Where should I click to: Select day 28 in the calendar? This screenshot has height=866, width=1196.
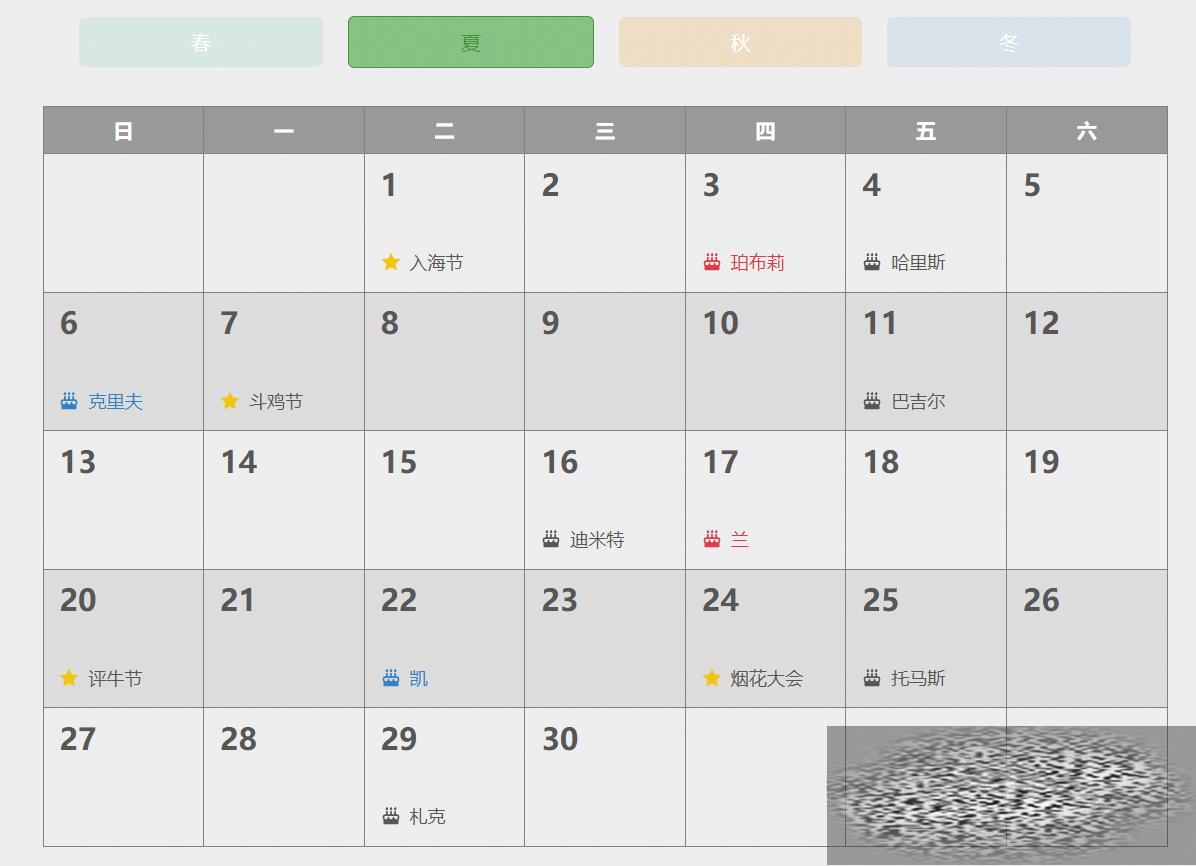click(284, 777)
